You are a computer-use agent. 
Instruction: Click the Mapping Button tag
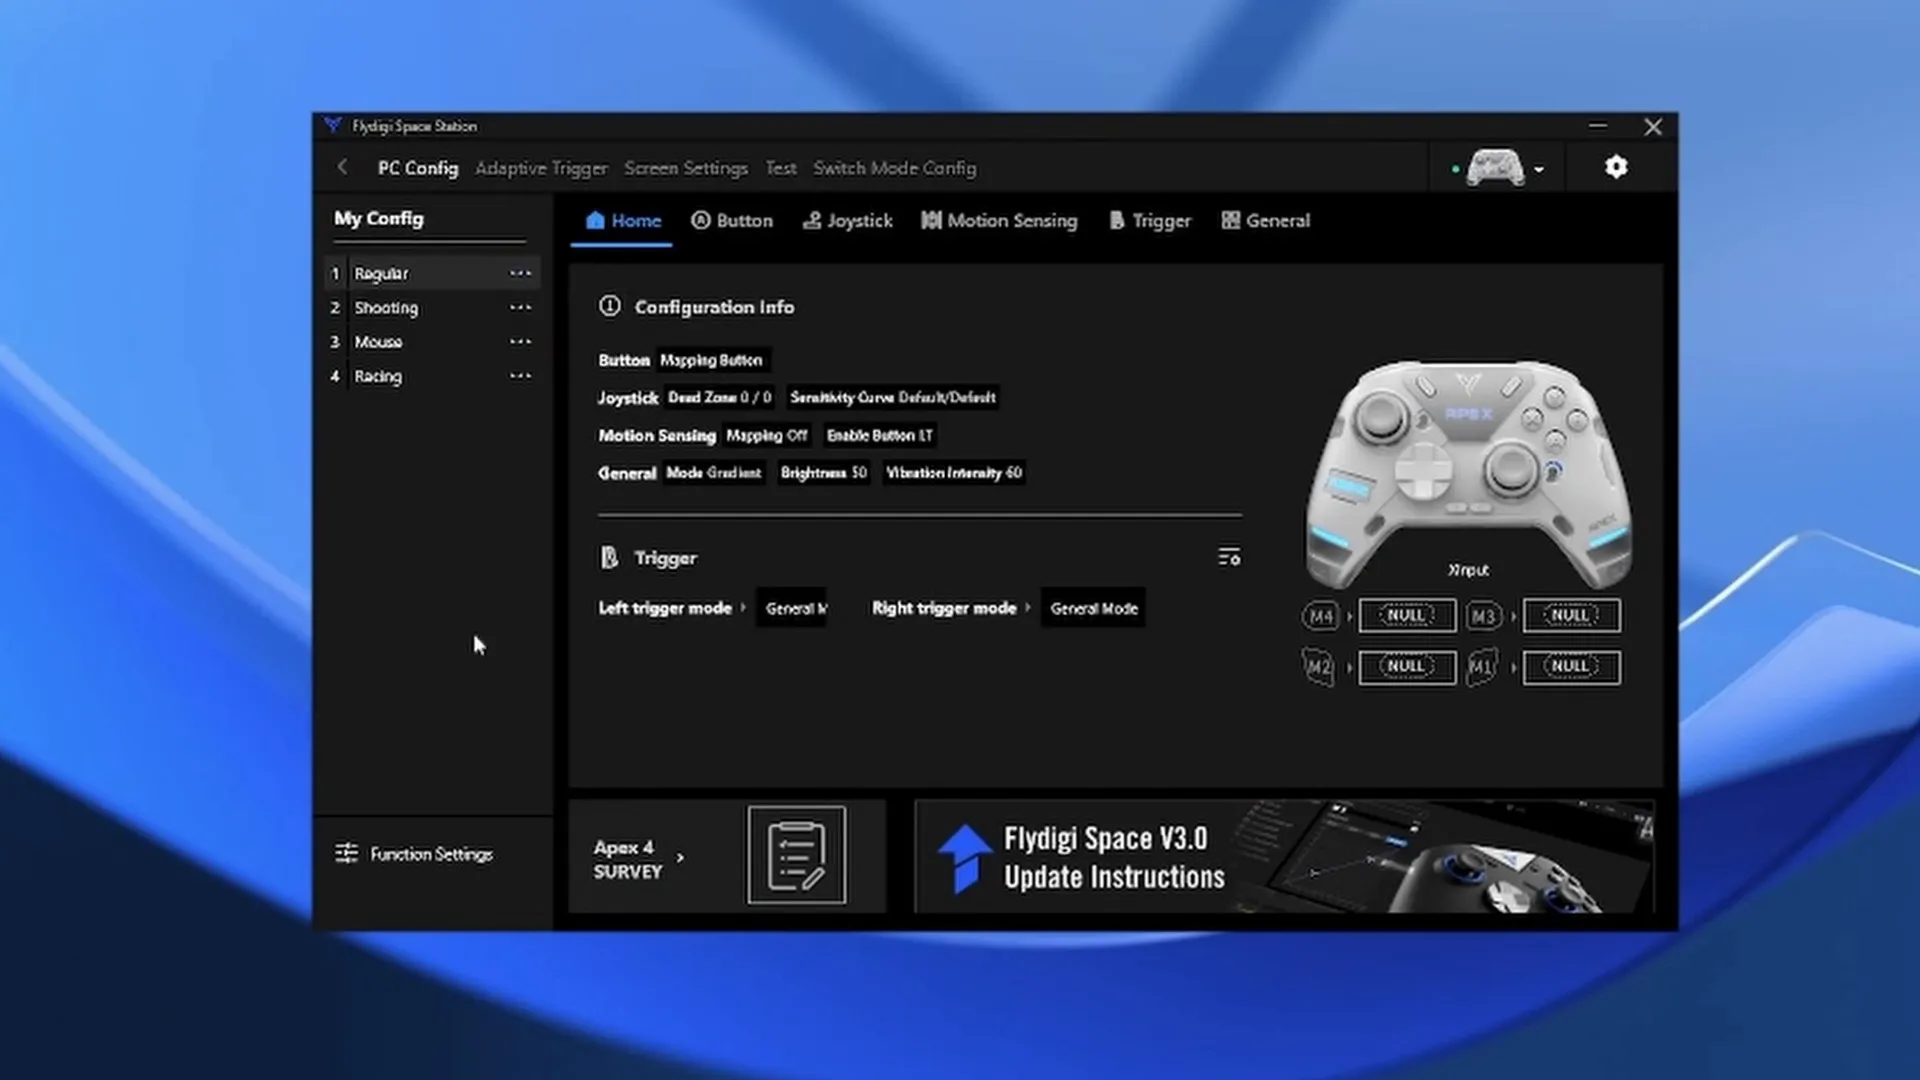pyautogui.click(x=712, y=360)
